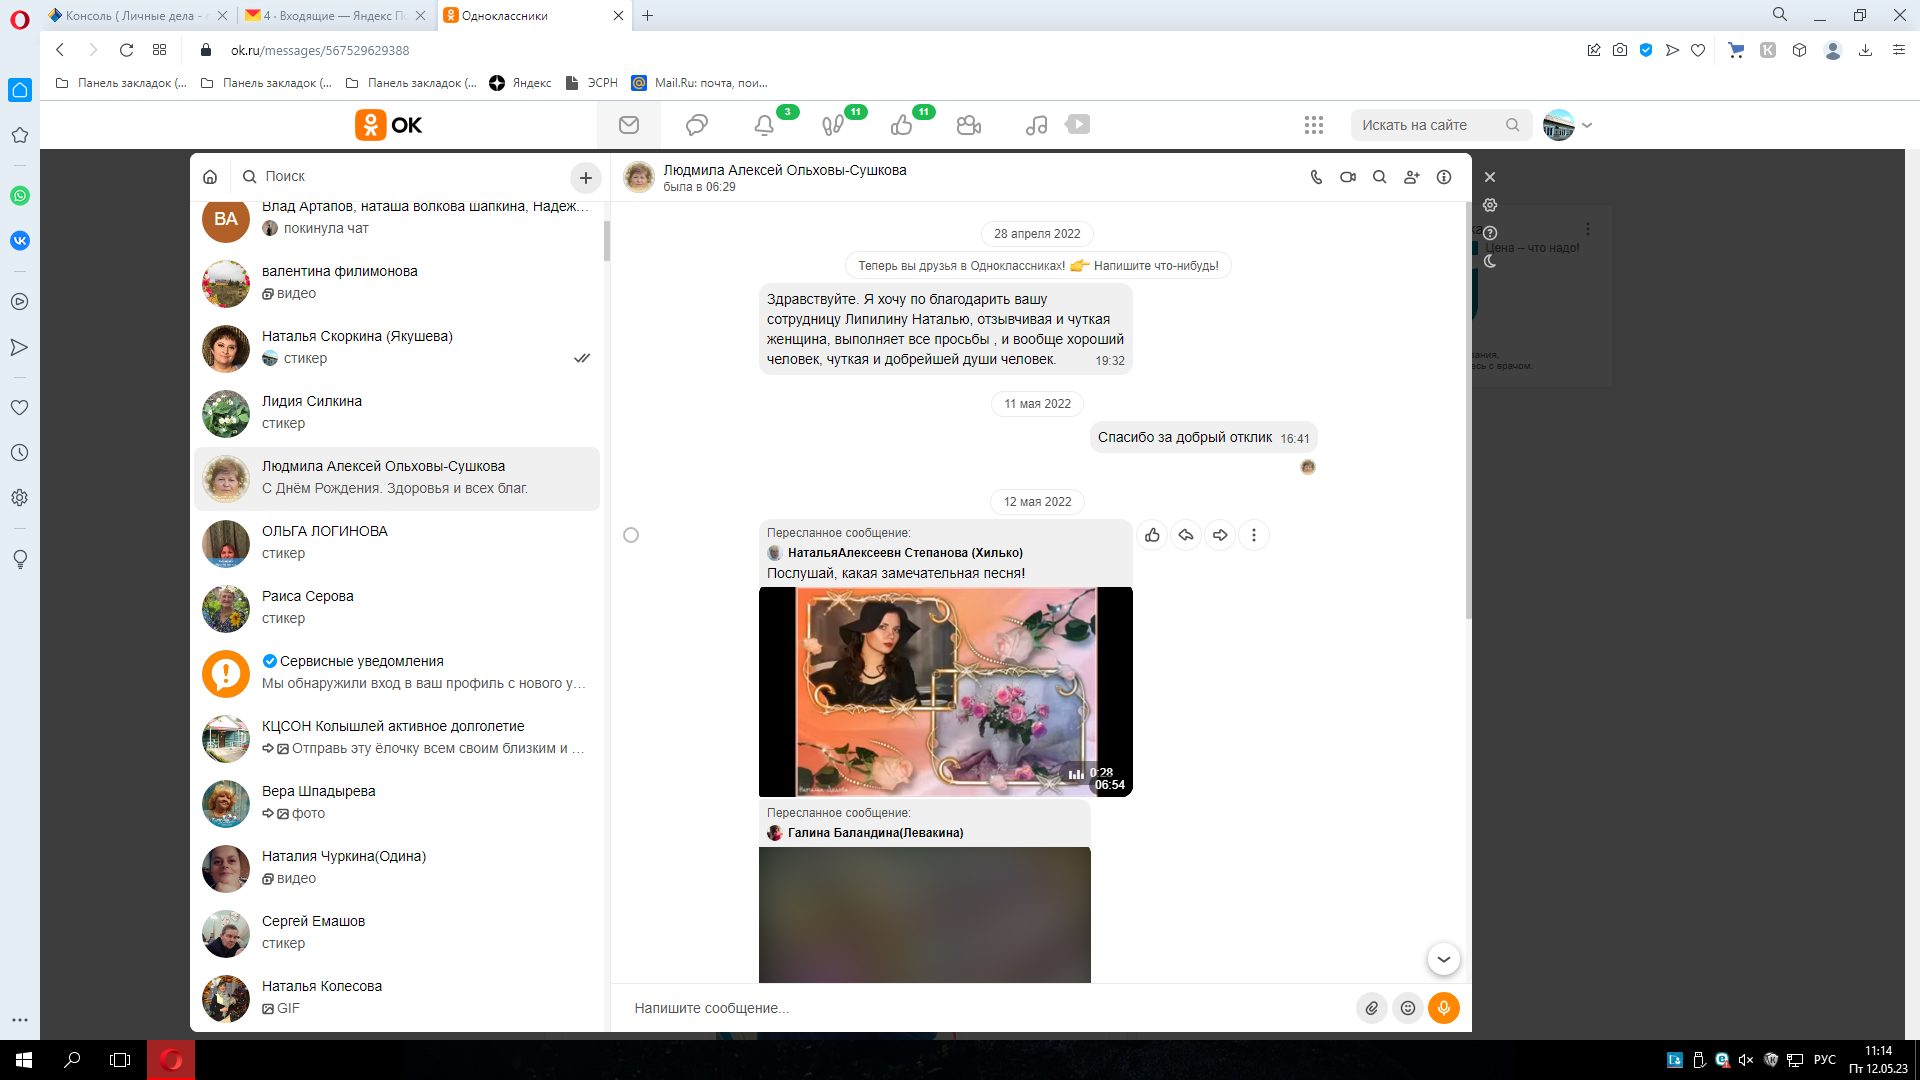Open chat with Наталья Колесова
This screenshot has width=1920, height=1080.
[x=397, y=998]
